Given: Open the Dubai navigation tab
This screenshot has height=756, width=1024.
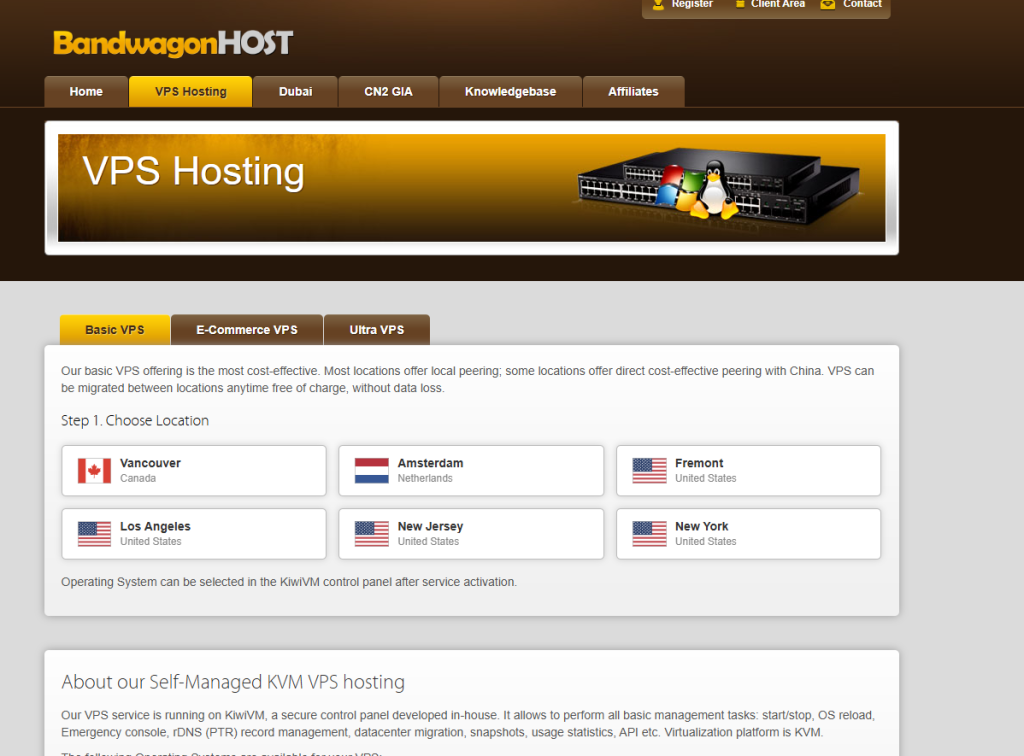Looking at the screenshot, I should pos(295,91).
